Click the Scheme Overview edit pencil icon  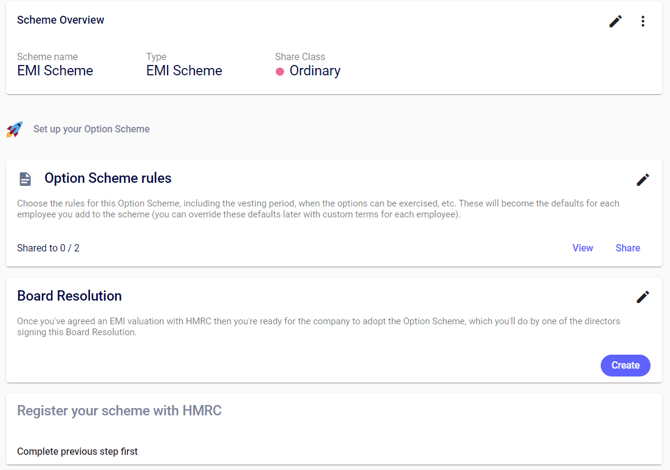pos(615,21)
